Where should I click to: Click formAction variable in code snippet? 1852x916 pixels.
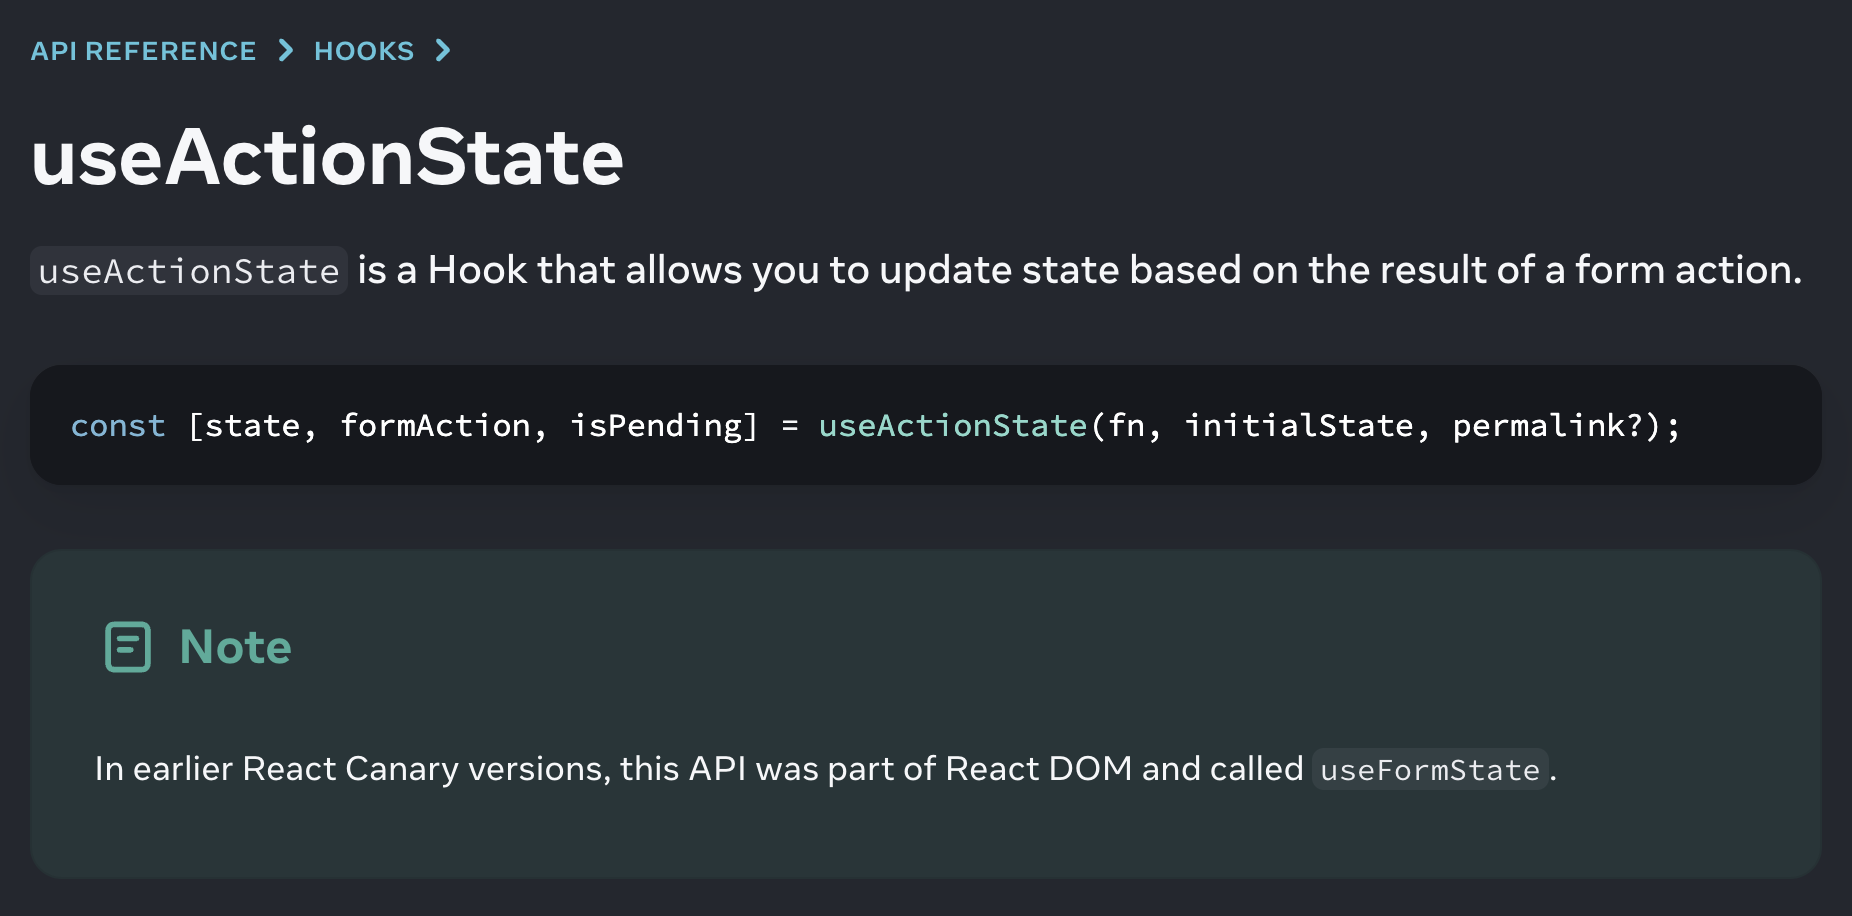[435, 426]
